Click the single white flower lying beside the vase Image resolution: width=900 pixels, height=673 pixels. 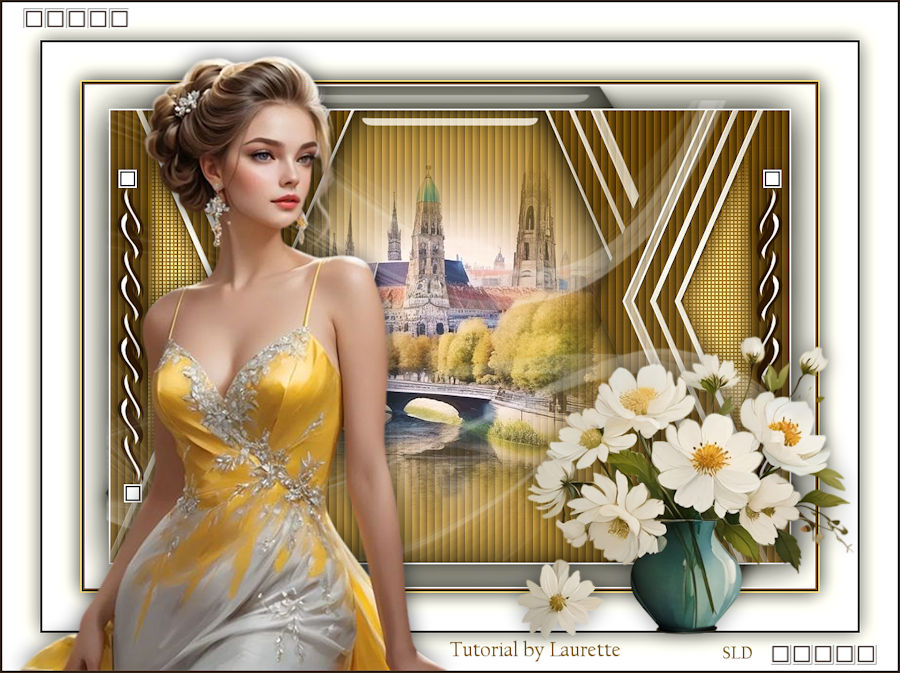(x=558, y=597)
